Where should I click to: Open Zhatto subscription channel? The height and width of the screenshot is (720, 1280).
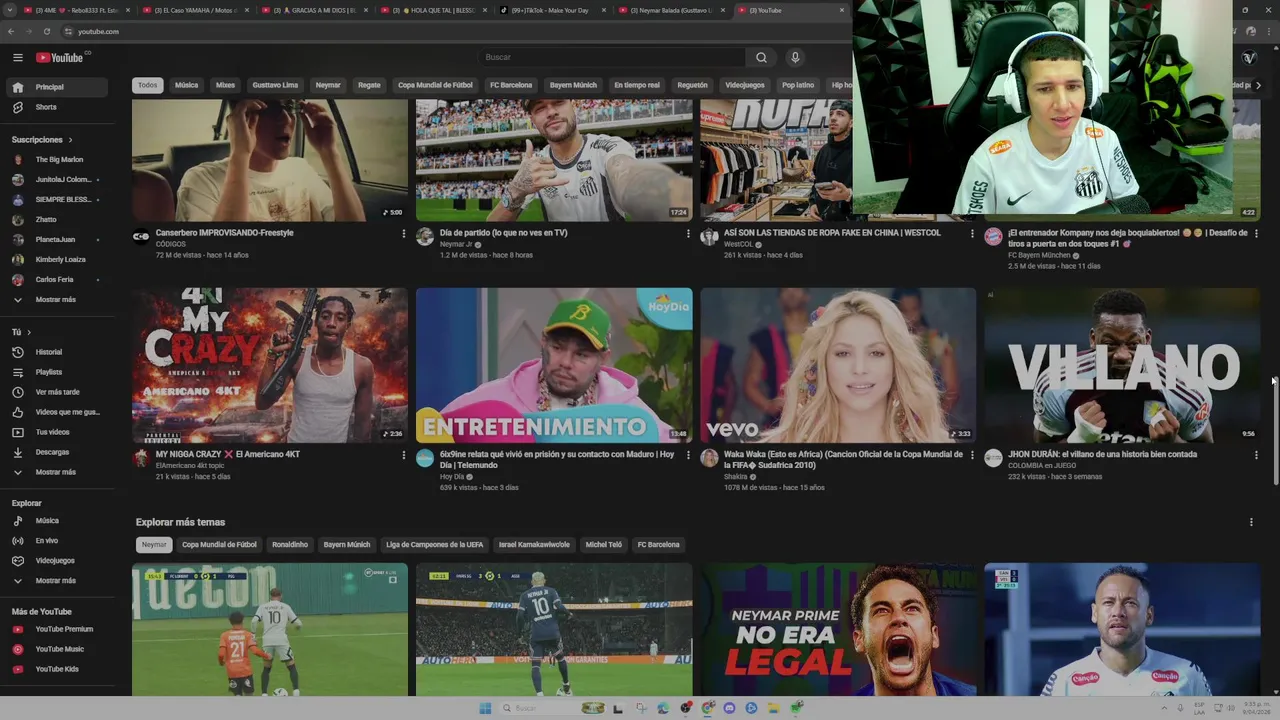[x=58, y=219]
